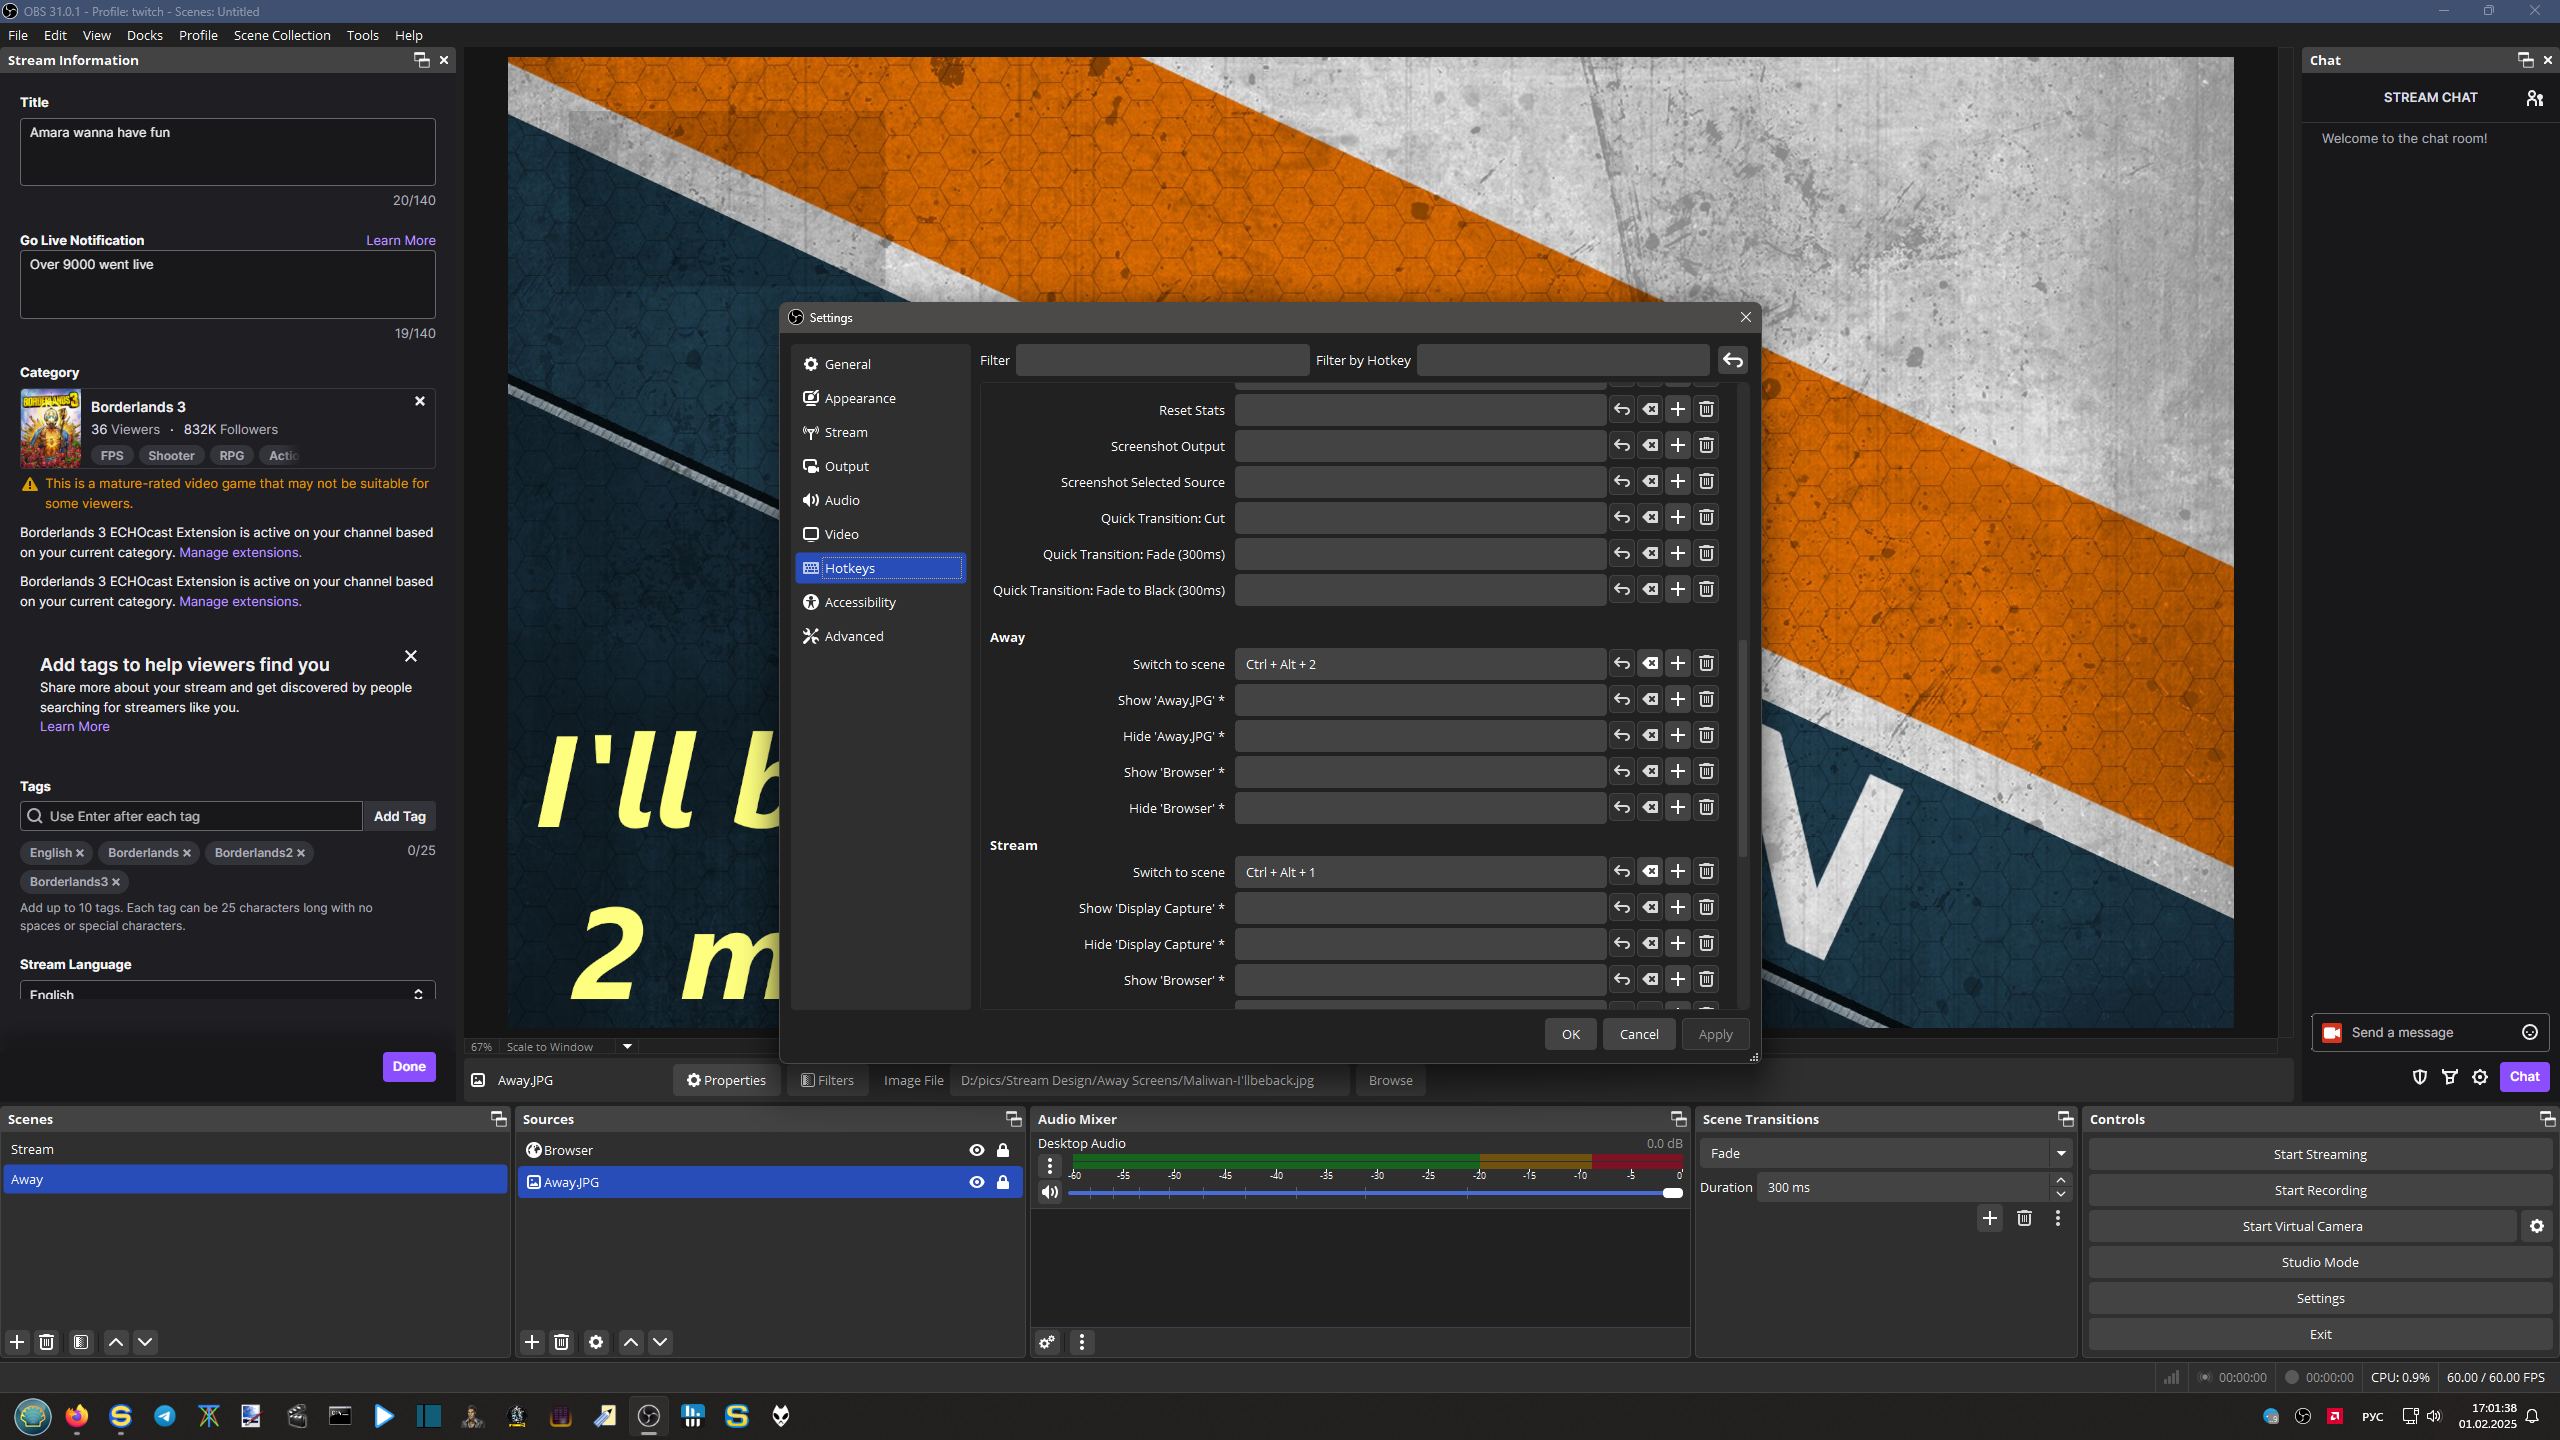This screenshot has height=1440, width=2560.
Task: Toggle Away.JPG source visibility eye
Action: tap(976, 1182)
